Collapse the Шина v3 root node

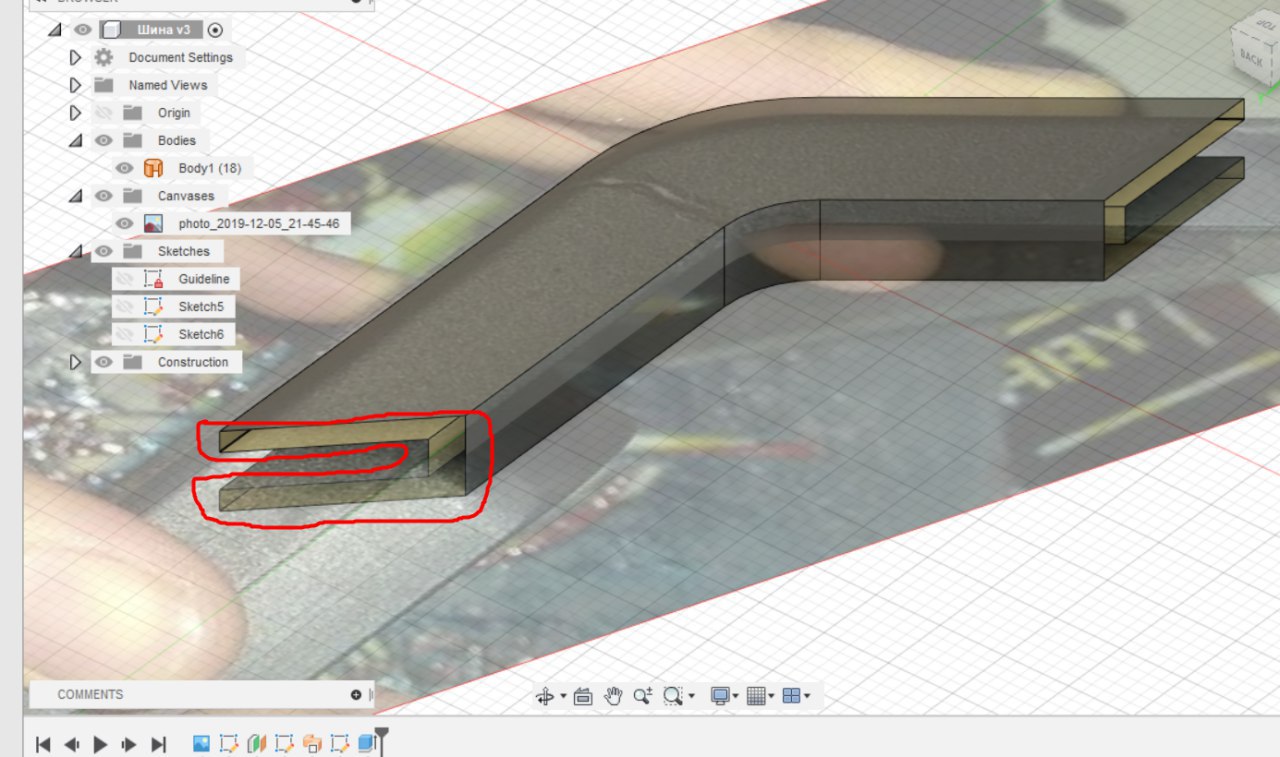coord(54,31)
